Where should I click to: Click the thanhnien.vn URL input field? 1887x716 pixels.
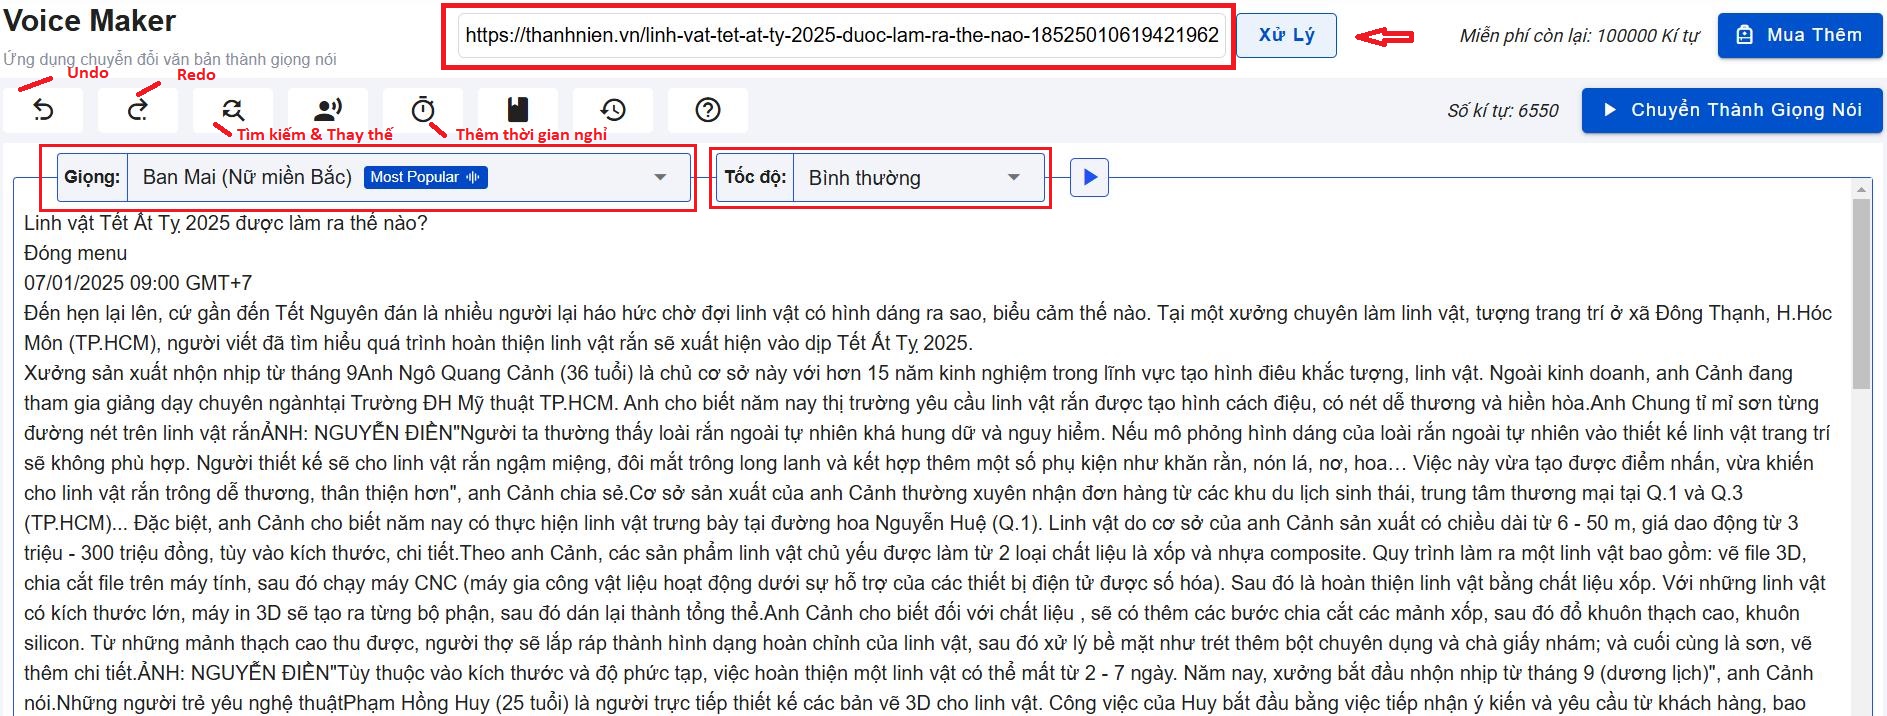[x=842, y=36]
